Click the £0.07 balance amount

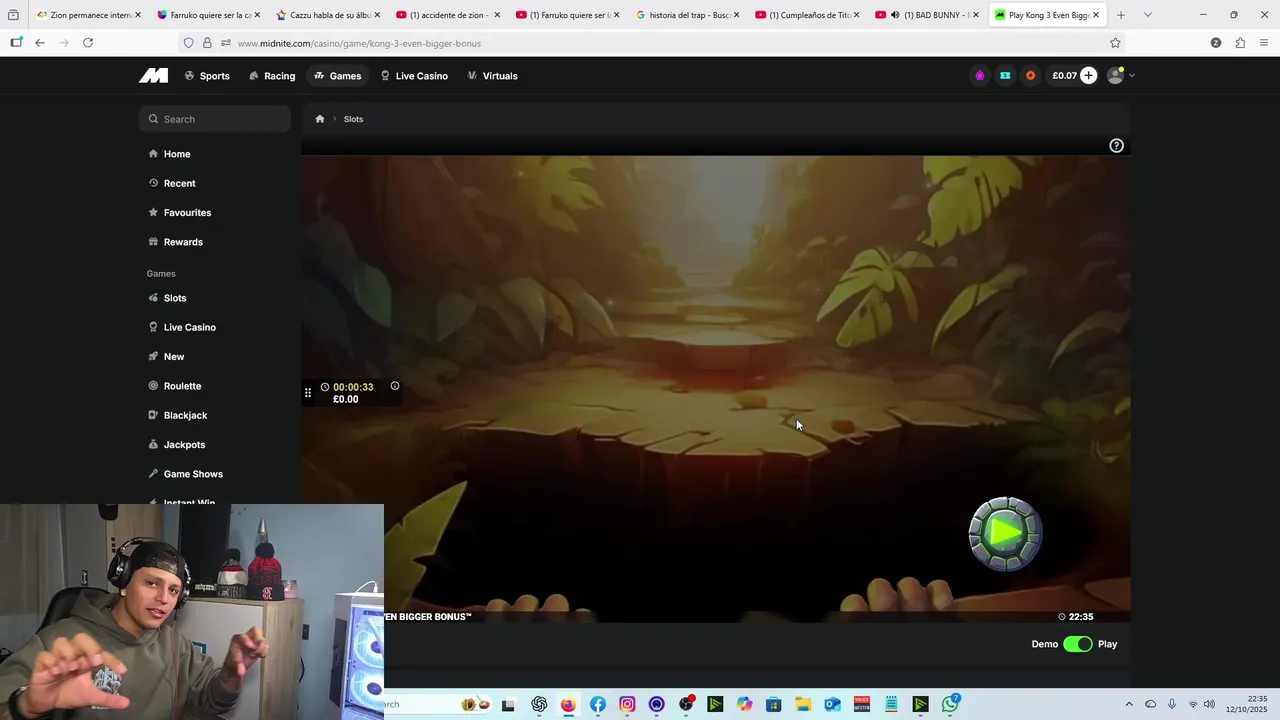1064,76
